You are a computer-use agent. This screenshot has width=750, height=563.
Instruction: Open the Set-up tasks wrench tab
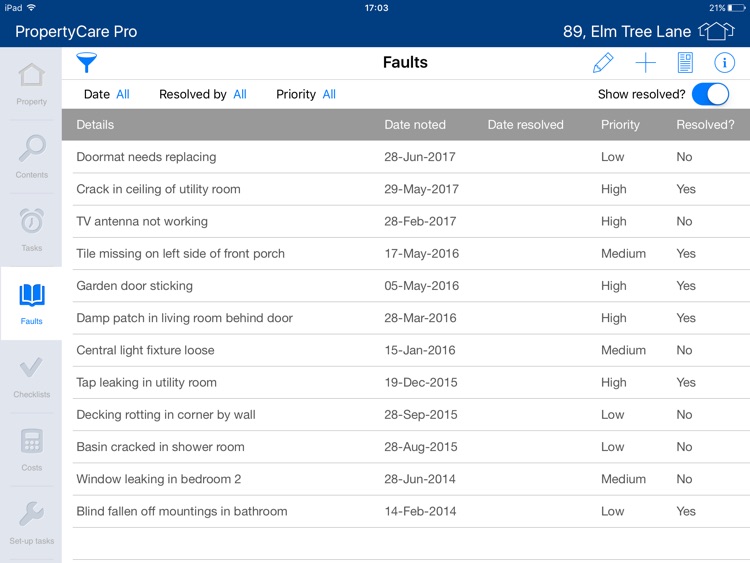31,523
